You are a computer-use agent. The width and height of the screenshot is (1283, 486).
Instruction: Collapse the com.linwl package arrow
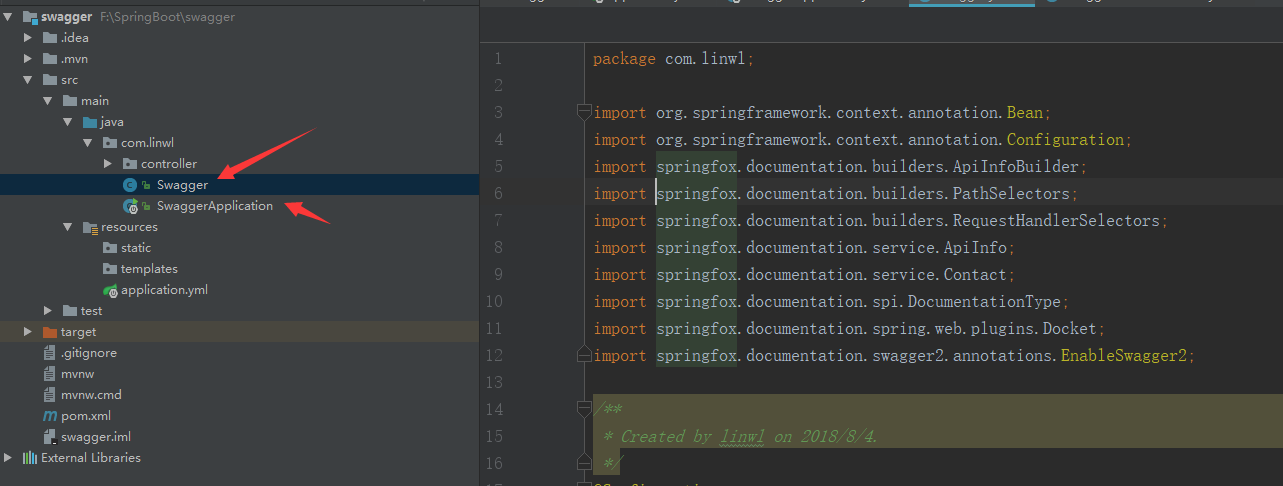click(x=90, y=143)
